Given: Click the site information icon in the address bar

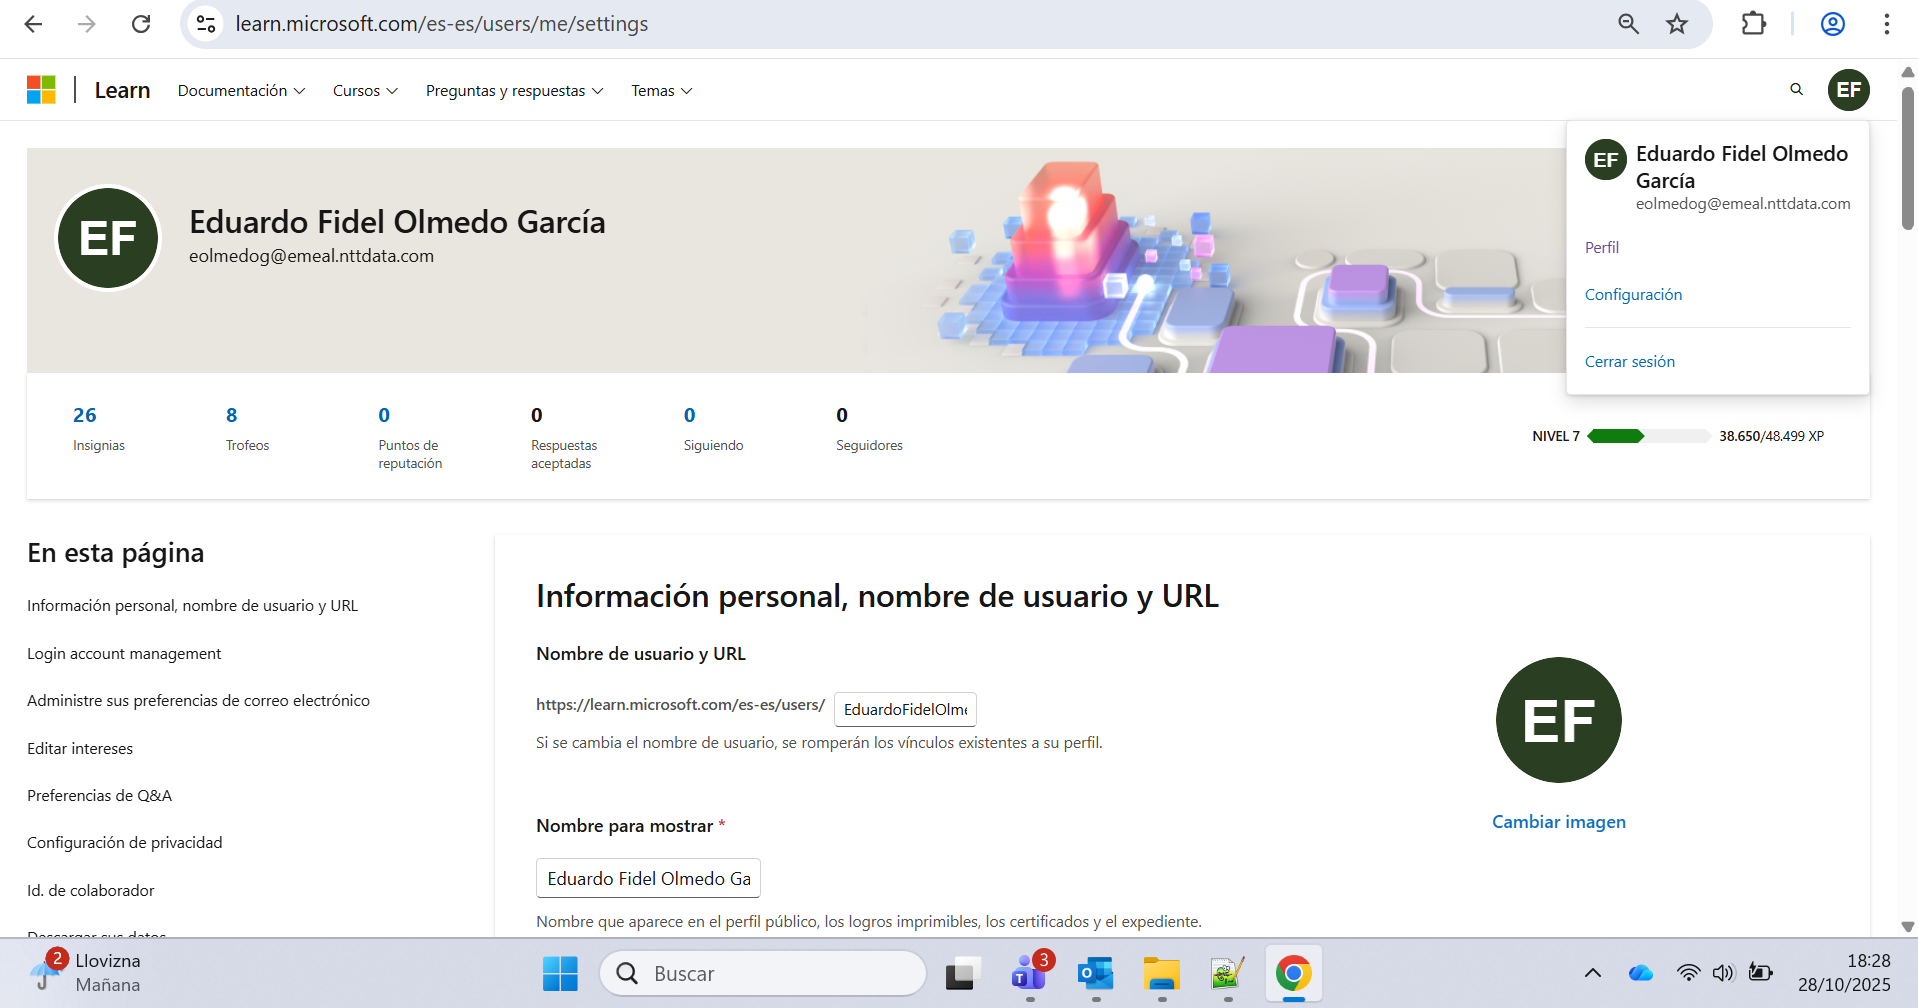Looking at the screenshot, I should pyautogui.click(x=206, y=23).
